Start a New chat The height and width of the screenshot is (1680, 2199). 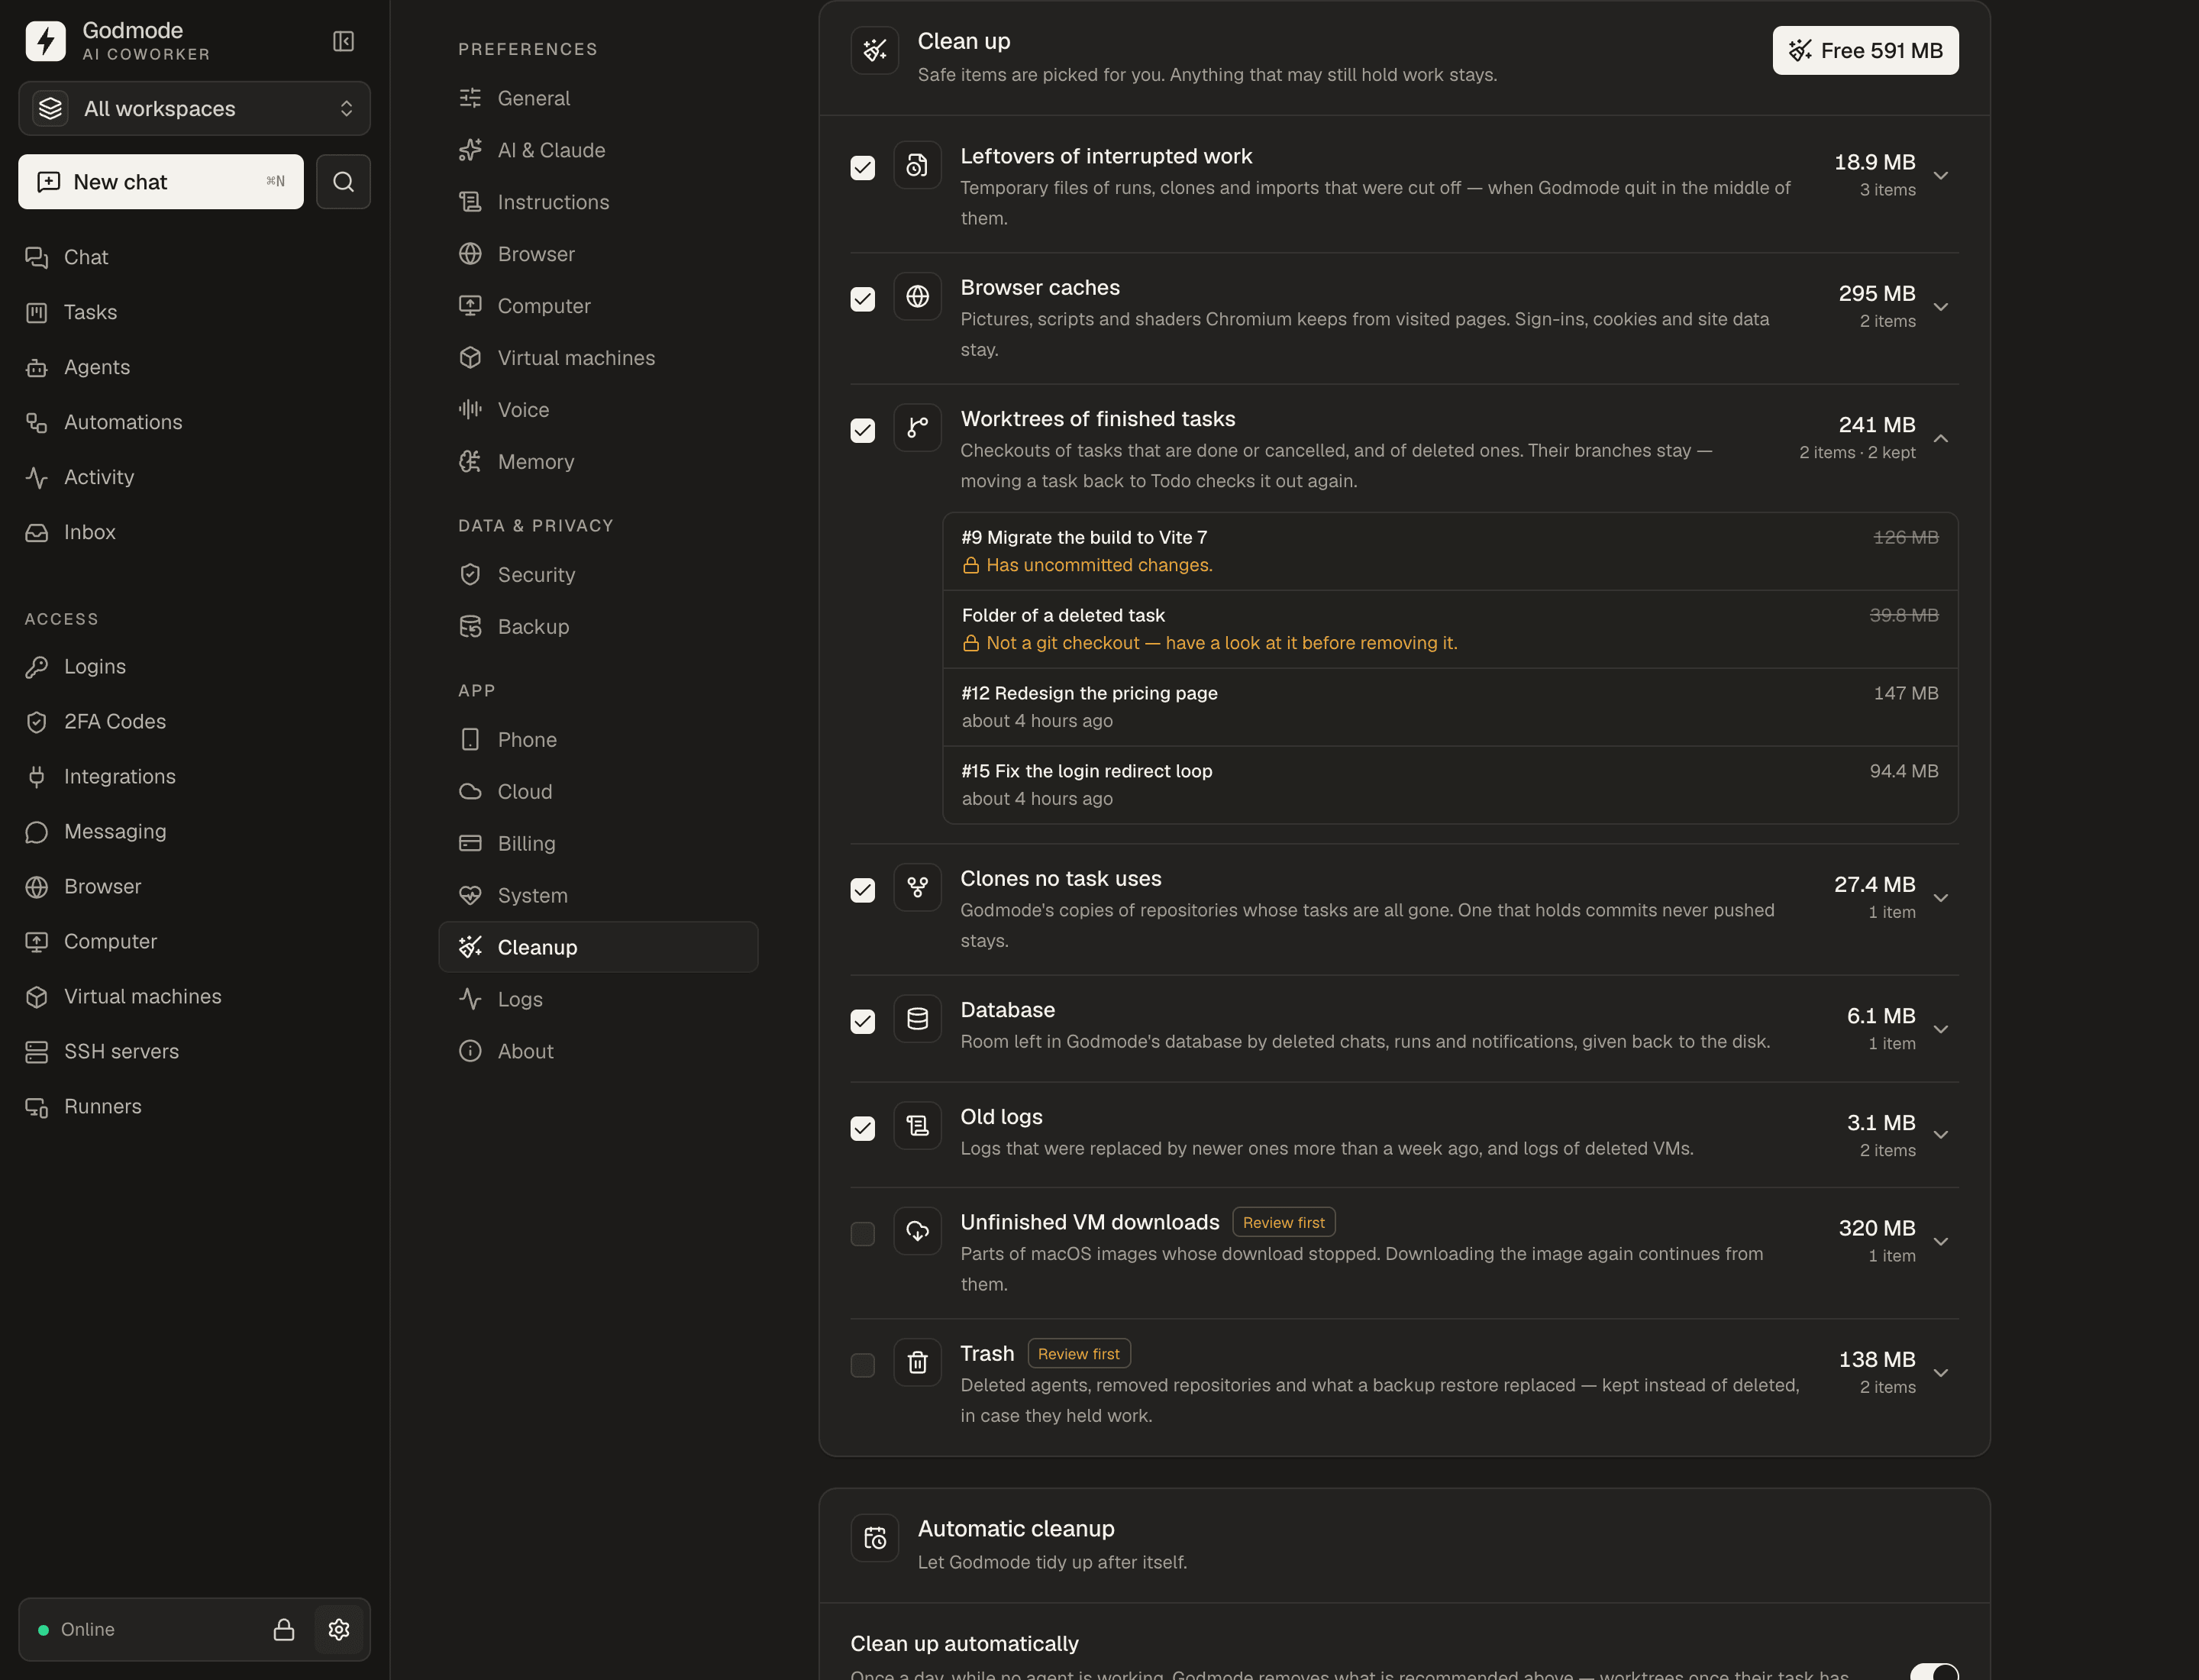(161, 181)
